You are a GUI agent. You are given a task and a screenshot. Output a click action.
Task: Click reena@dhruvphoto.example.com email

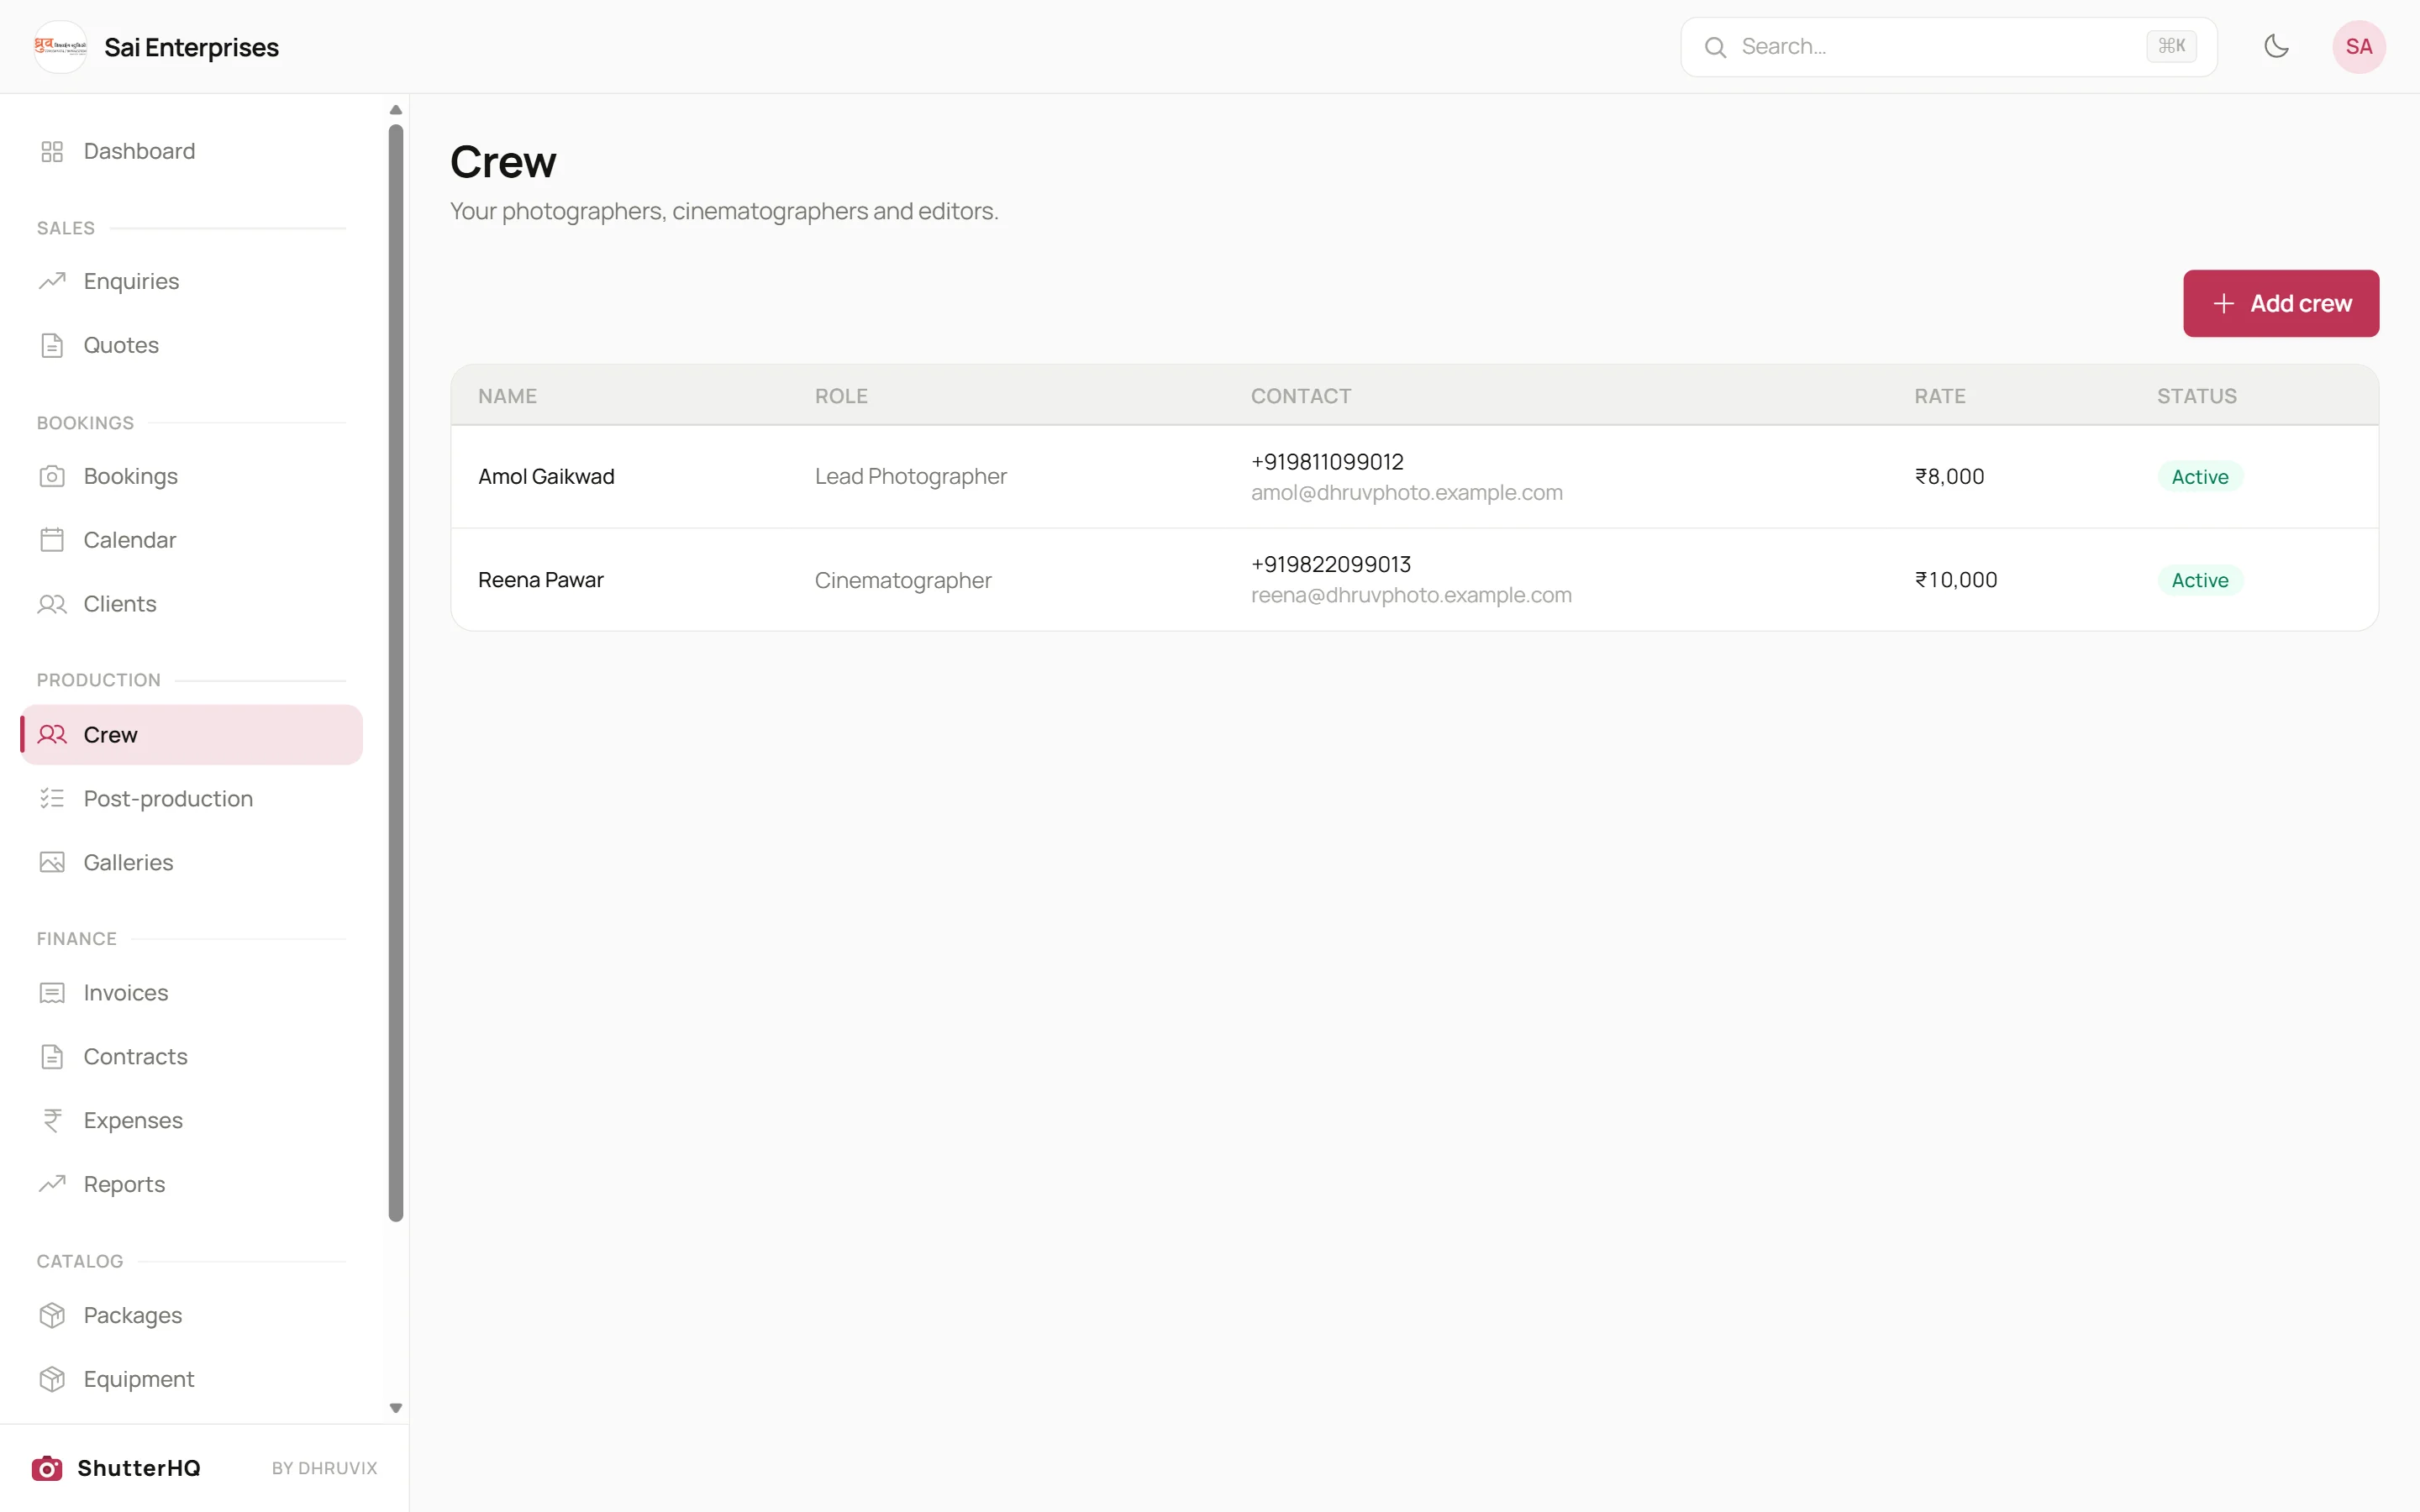tap(1411, 595)
